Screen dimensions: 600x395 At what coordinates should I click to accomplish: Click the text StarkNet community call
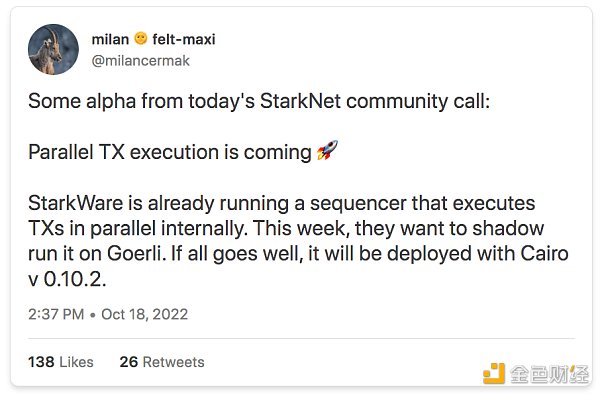click(x=373, y=101)
